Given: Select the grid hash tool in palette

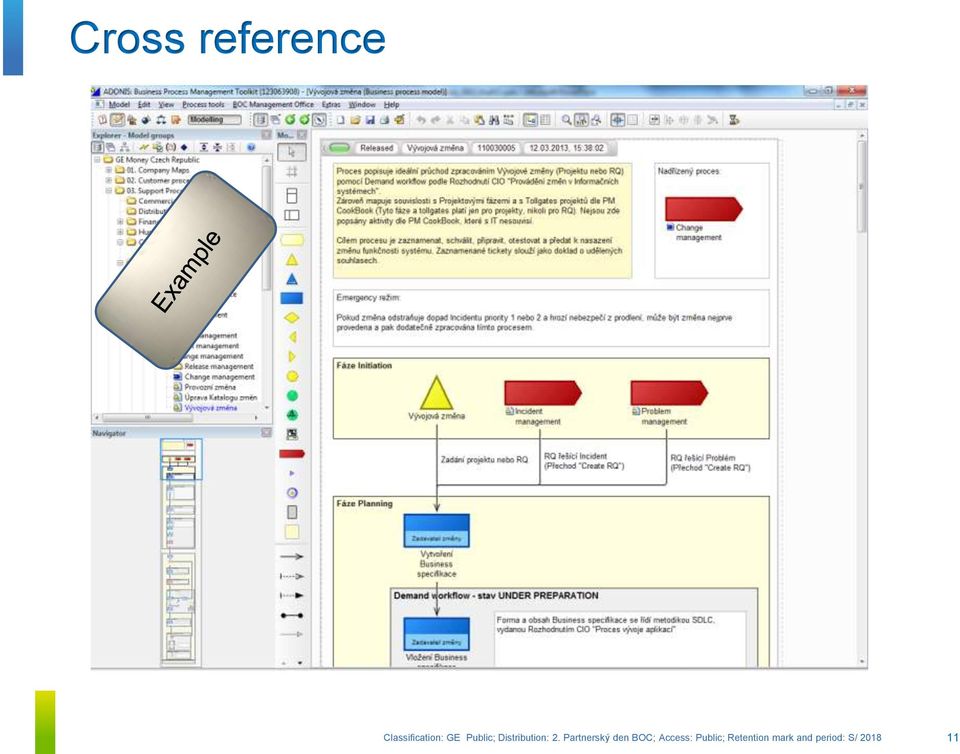Looking at the screenshot, I should [x=292, y=172].
